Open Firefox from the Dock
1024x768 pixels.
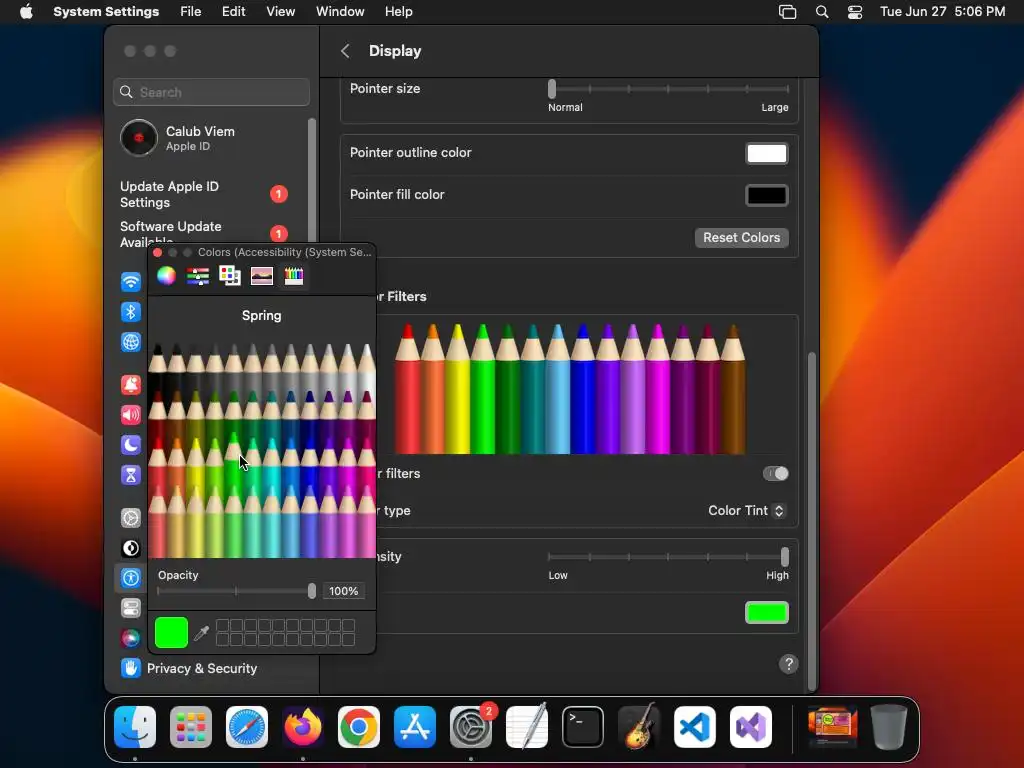[x=303, y=727]
